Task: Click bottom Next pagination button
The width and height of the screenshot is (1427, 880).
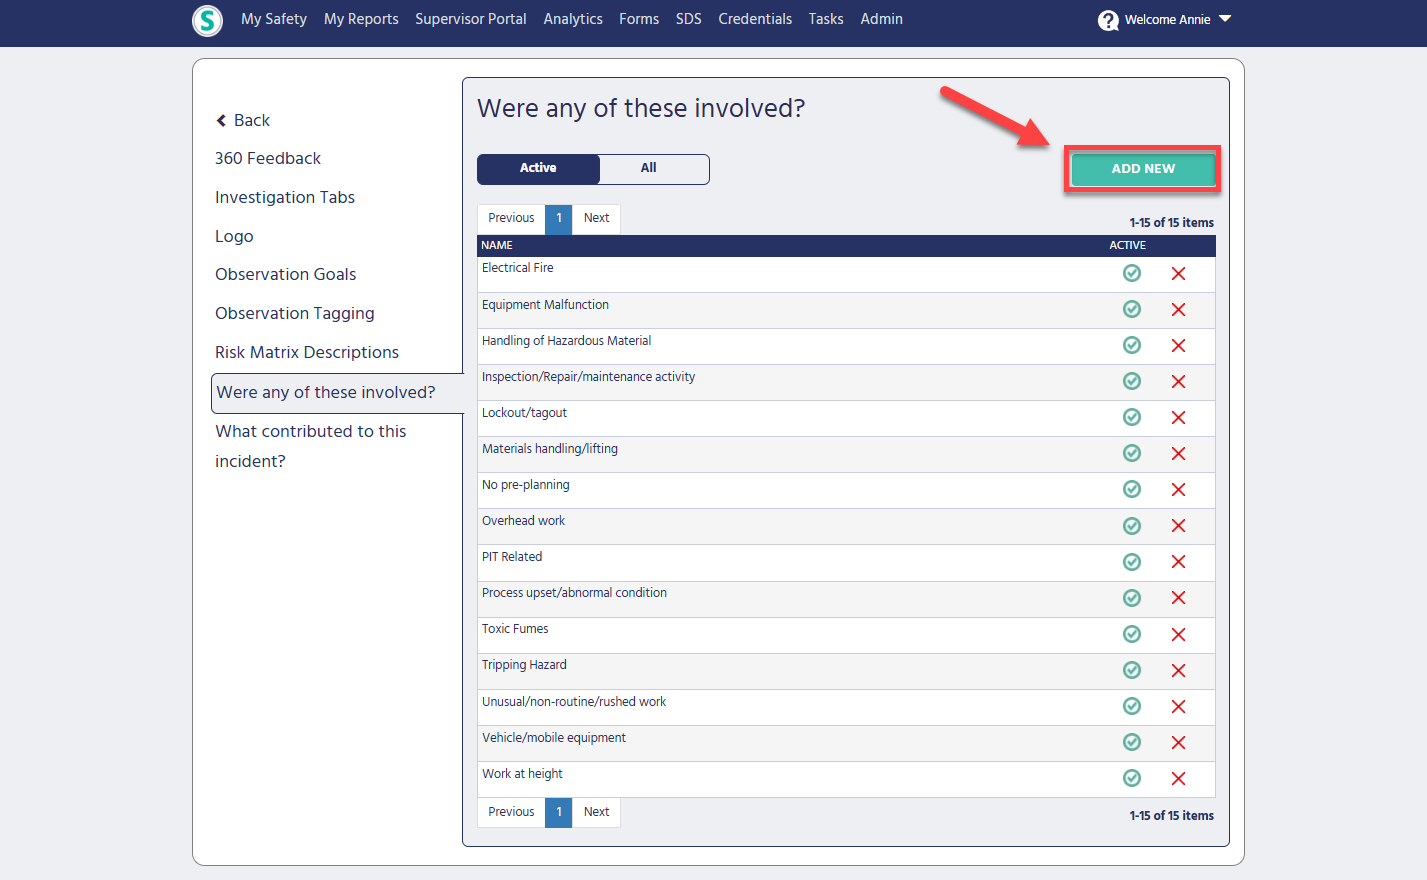Action: click(596, 813)
